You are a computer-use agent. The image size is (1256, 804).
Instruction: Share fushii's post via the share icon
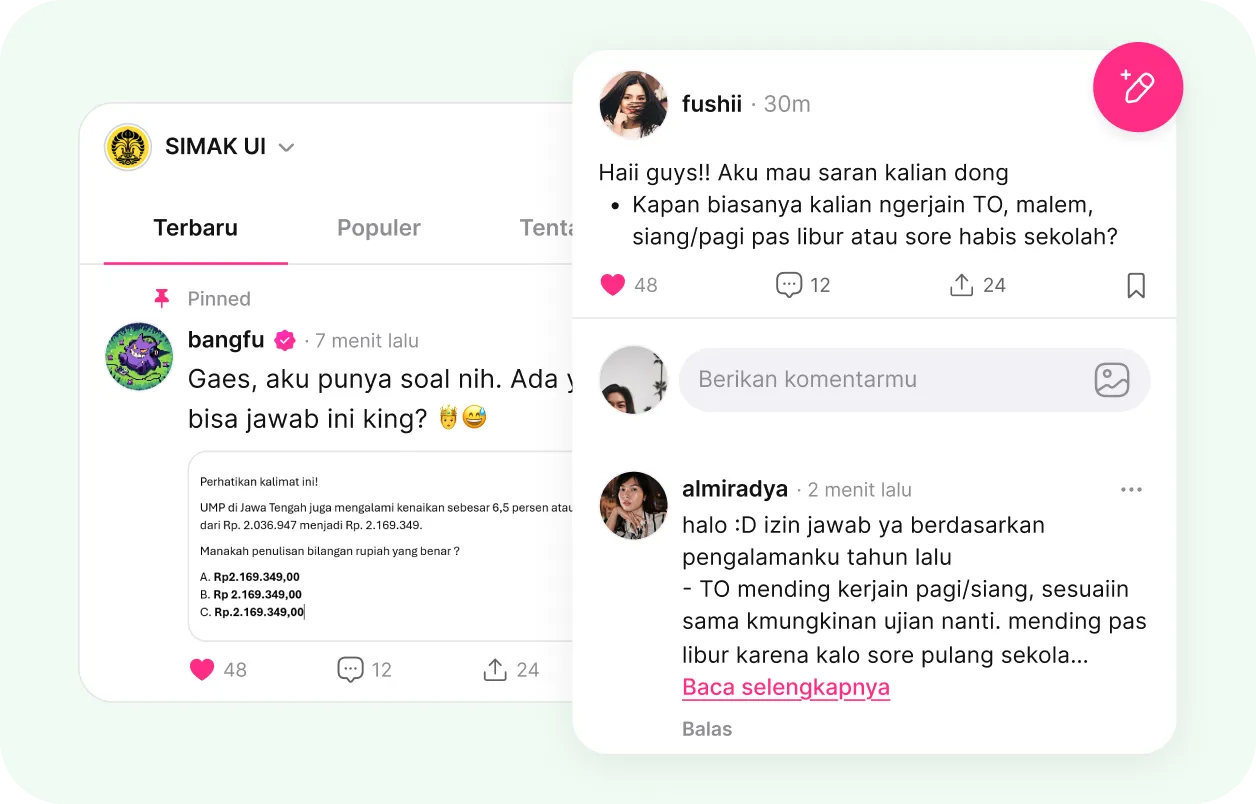tap(961, 285)
